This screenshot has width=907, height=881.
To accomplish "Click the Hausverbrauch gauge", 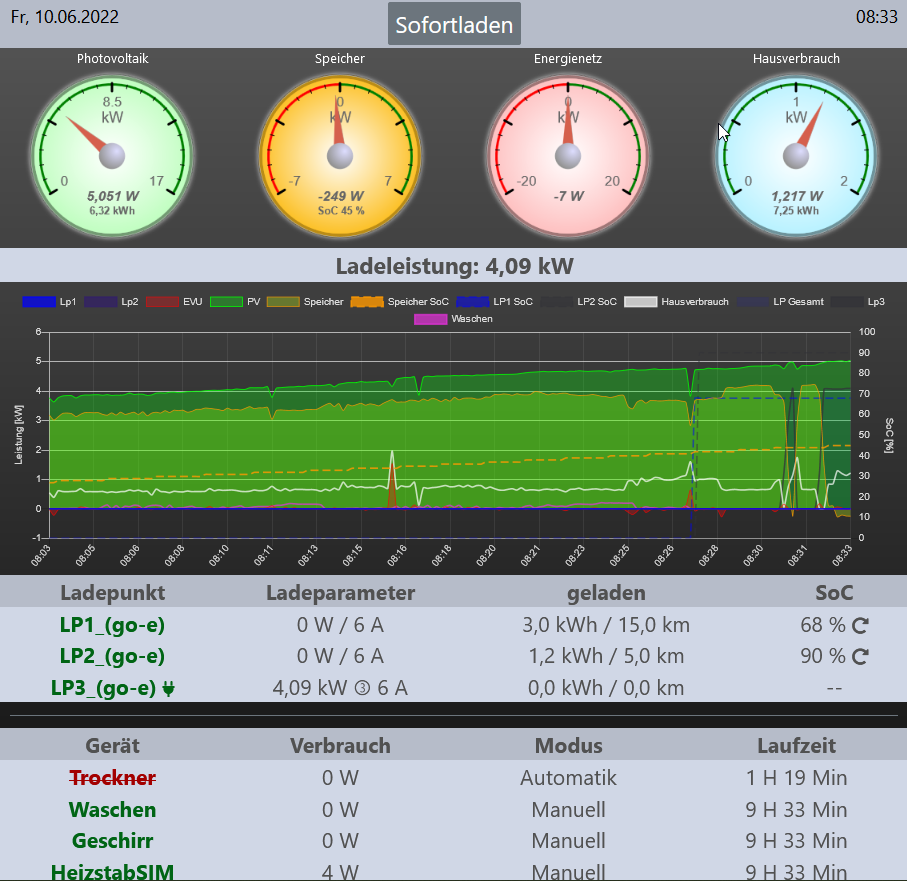I will pyautogui.click(x=796, y=154).
